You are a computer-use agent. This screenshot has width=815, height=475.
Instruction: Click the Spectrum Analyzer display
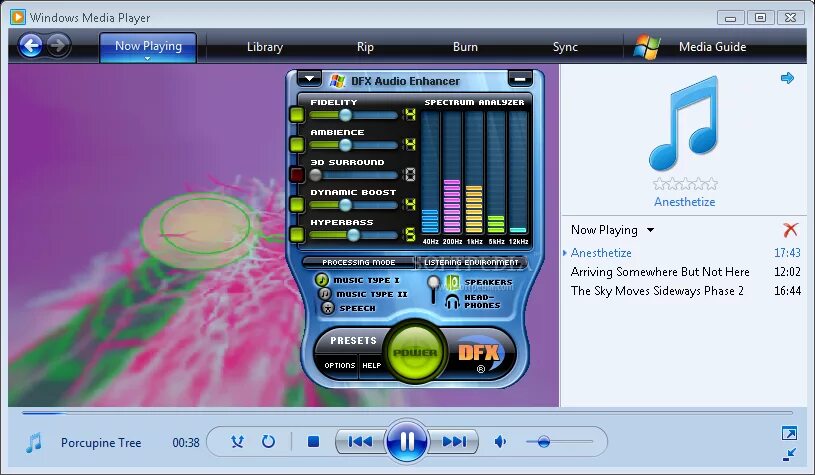[x=474, y=172]
